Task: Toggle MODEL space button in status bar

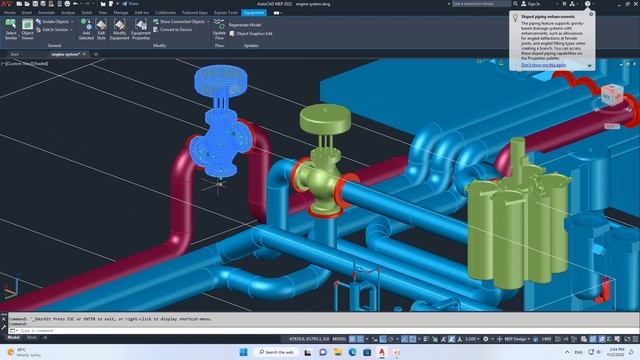Action: point(339,339)
